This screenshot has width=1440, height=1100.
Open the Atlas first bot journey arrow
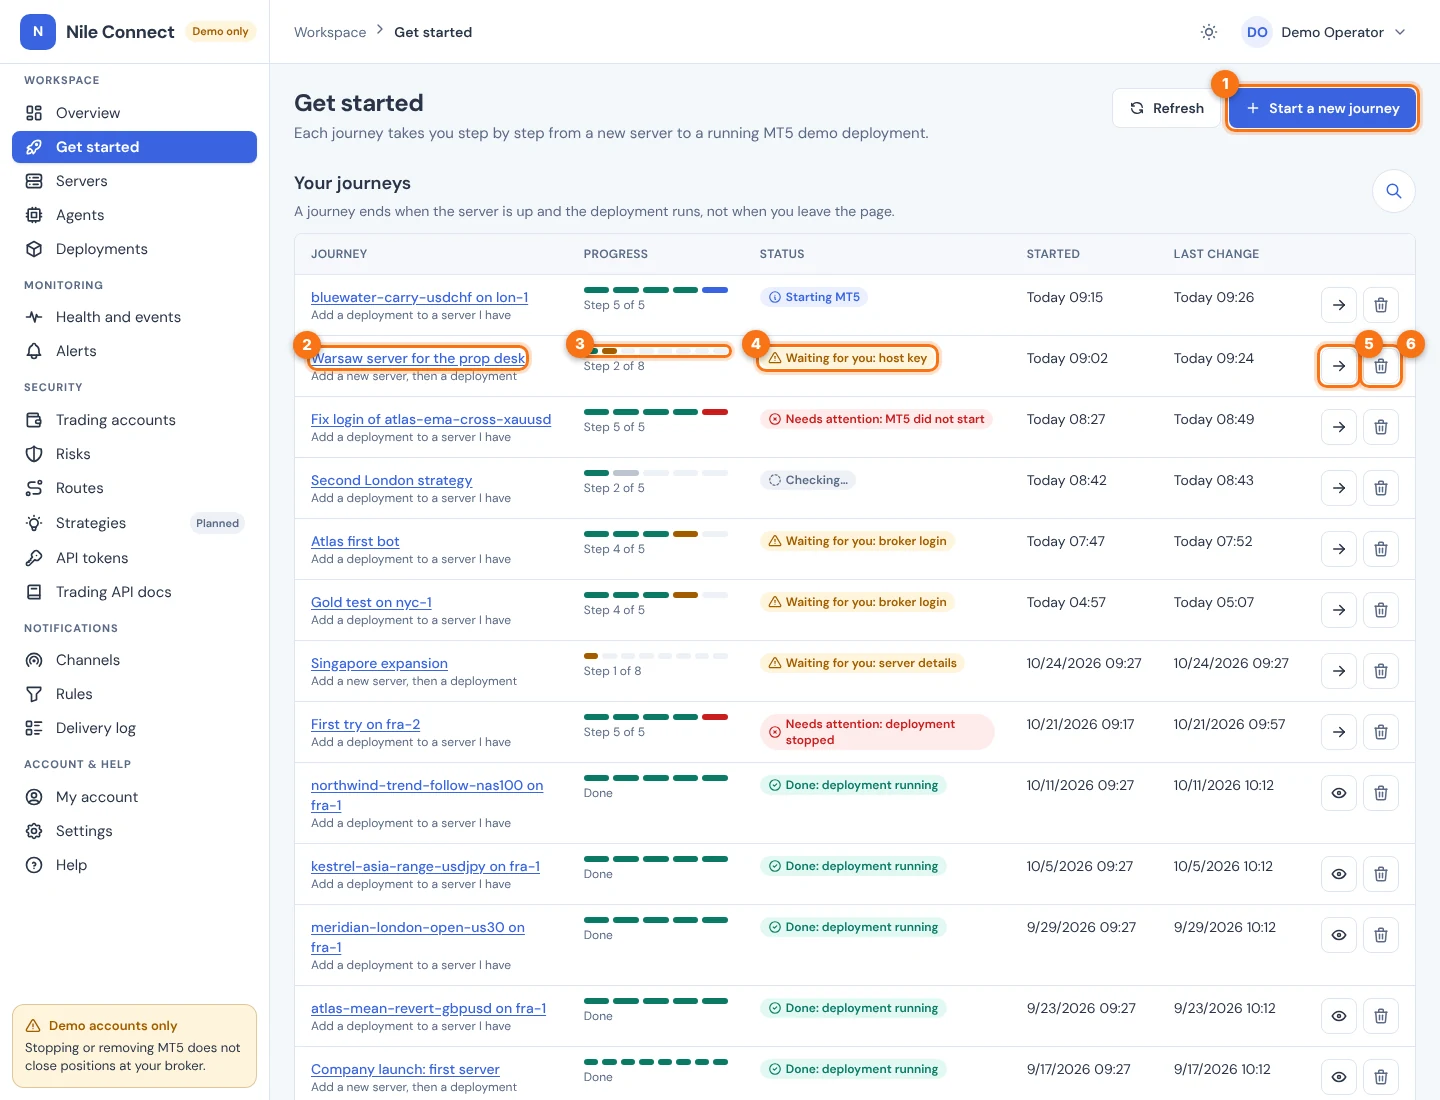point(1339,549)
